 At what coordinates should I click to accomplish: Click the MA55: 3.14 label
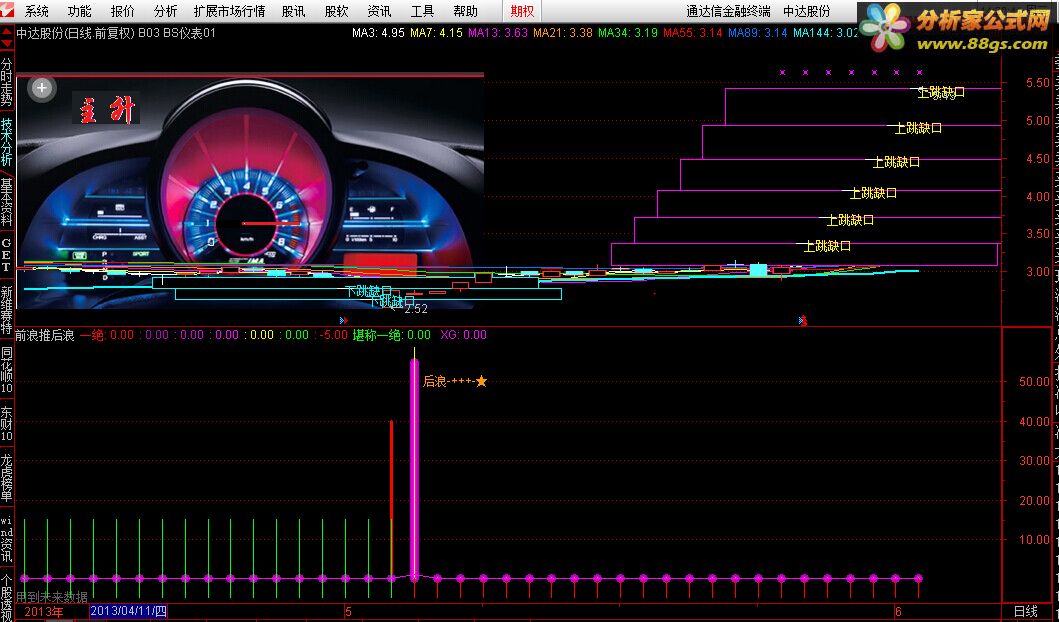pos(693,32)
